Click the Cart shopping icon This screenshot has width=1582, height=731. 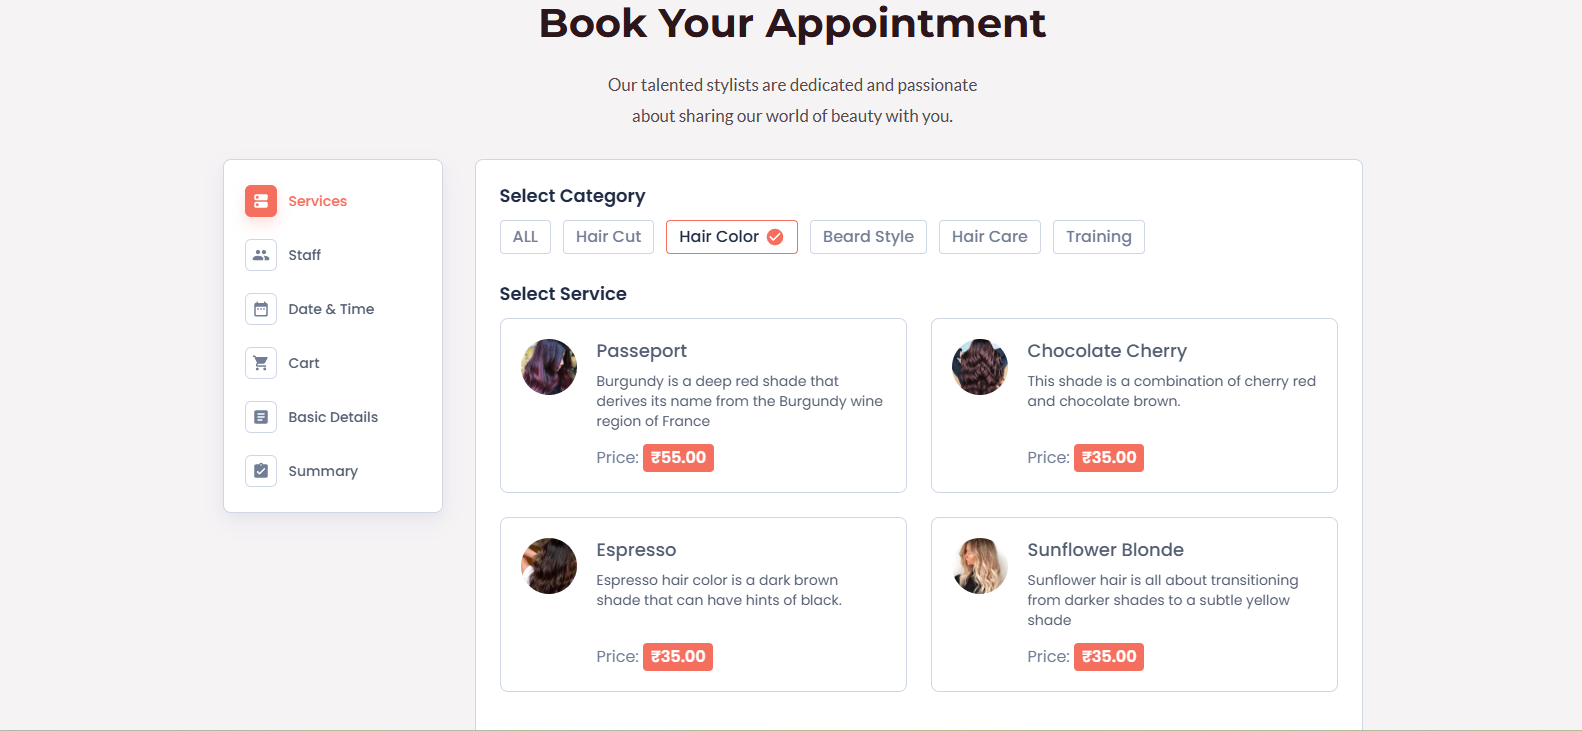(261, 363)
